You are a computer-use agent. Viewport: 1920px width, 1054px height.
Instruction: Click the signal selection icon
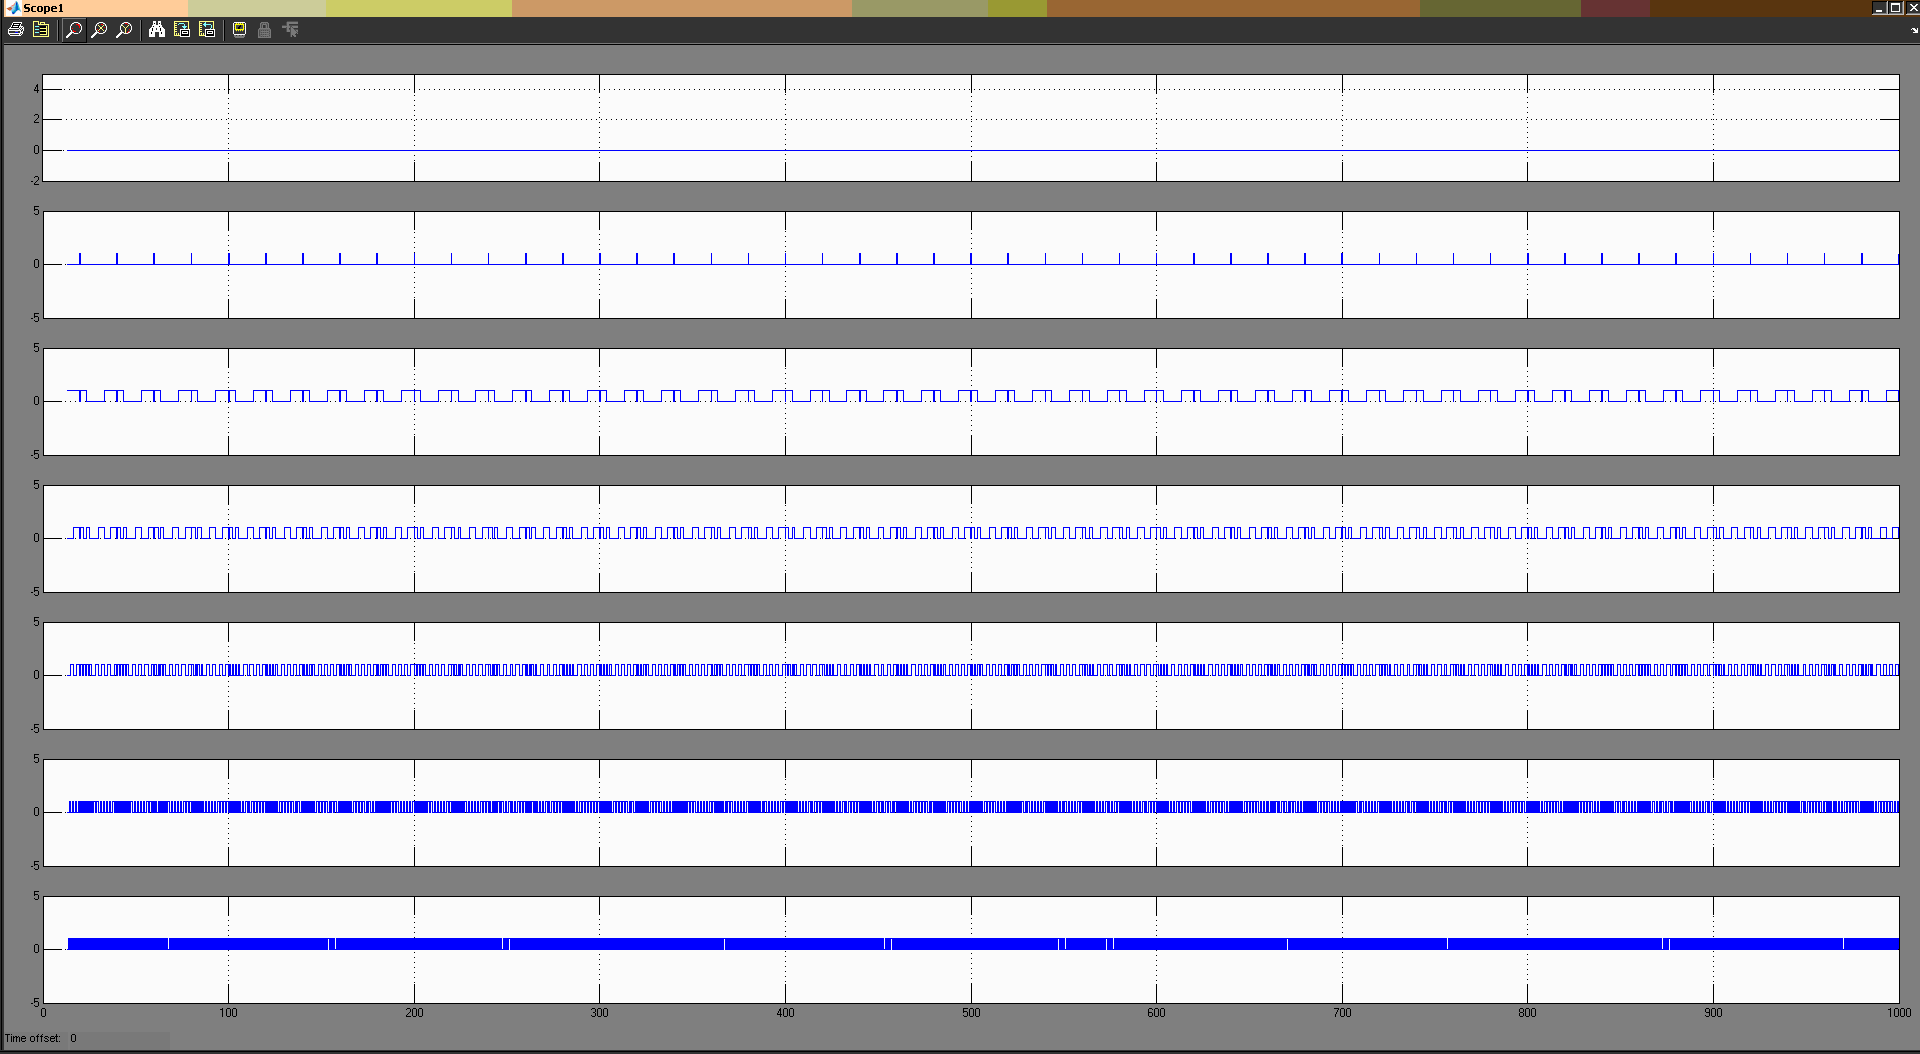(290, 30)
